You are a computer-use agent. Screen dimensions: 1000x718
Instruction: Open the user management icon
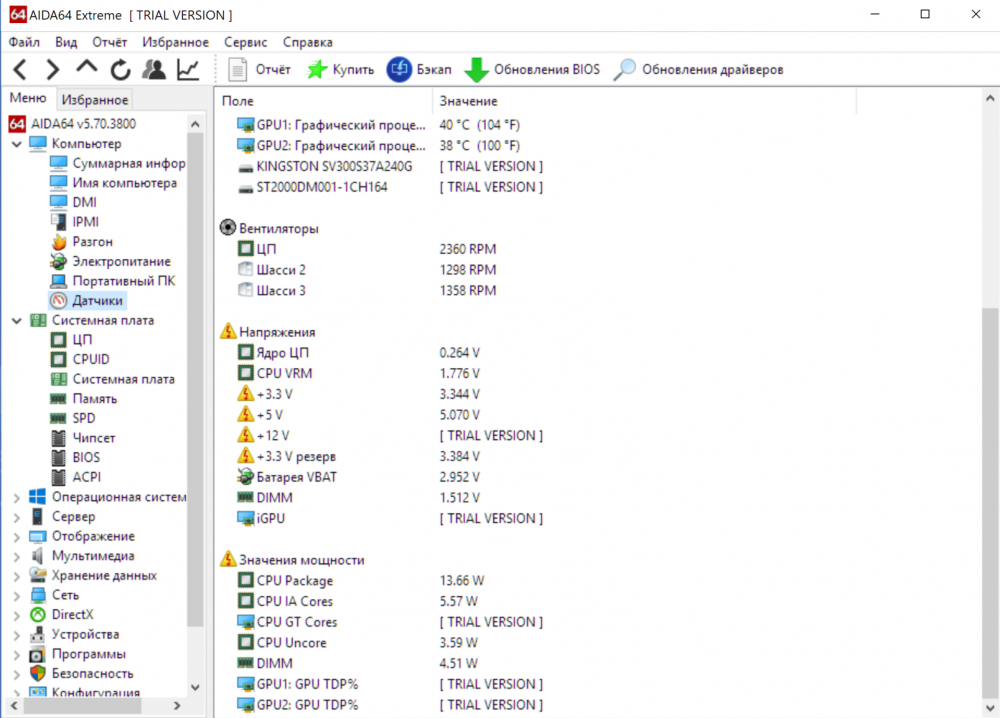coord(154,69)
